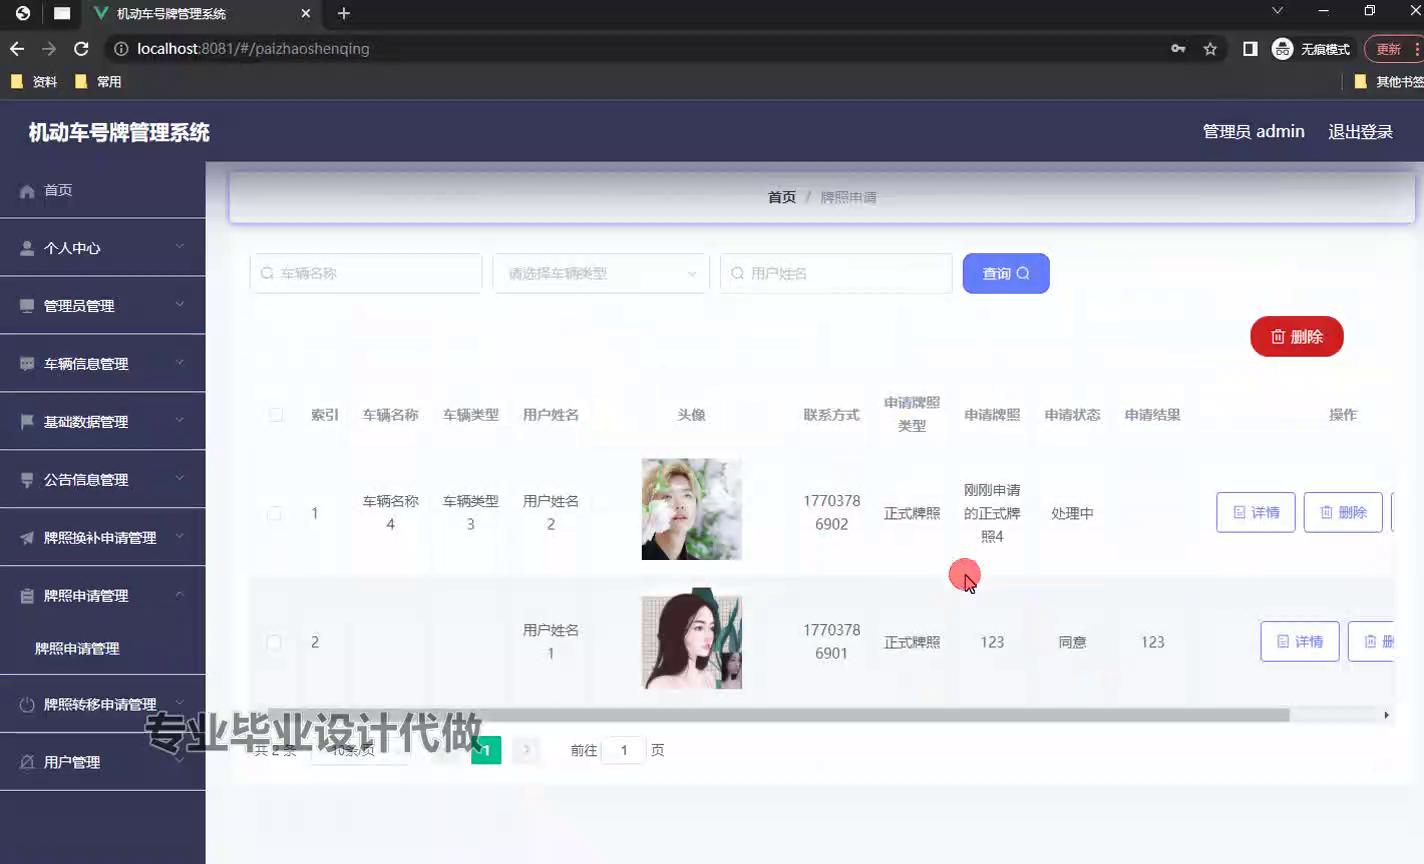Click the scrollbar right arrow

tap(1386, 715)
